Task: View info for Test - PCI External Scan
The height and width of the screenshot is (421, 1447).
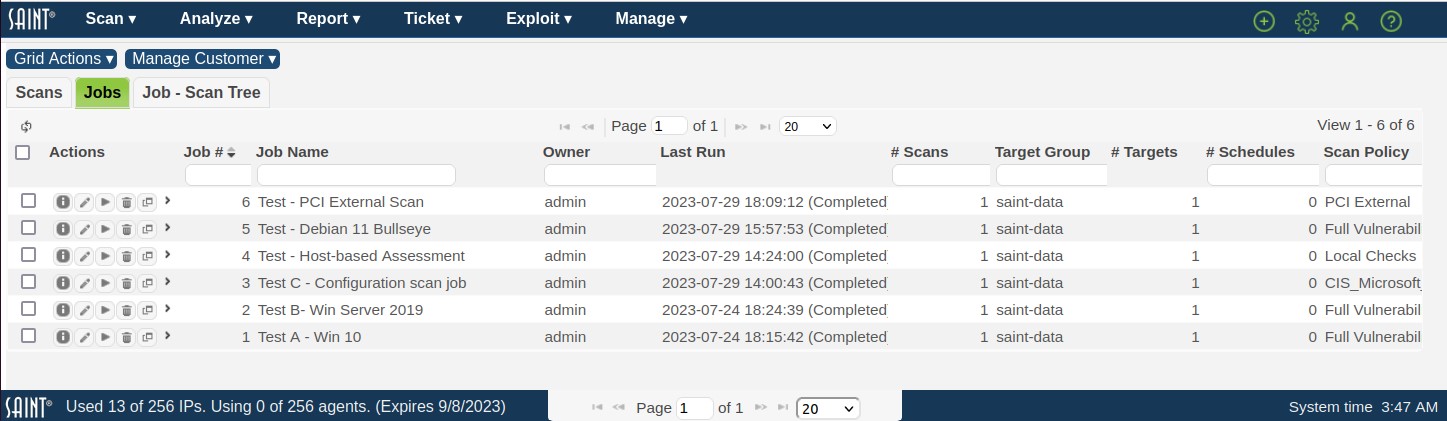Action: click(x=62, y=202)
